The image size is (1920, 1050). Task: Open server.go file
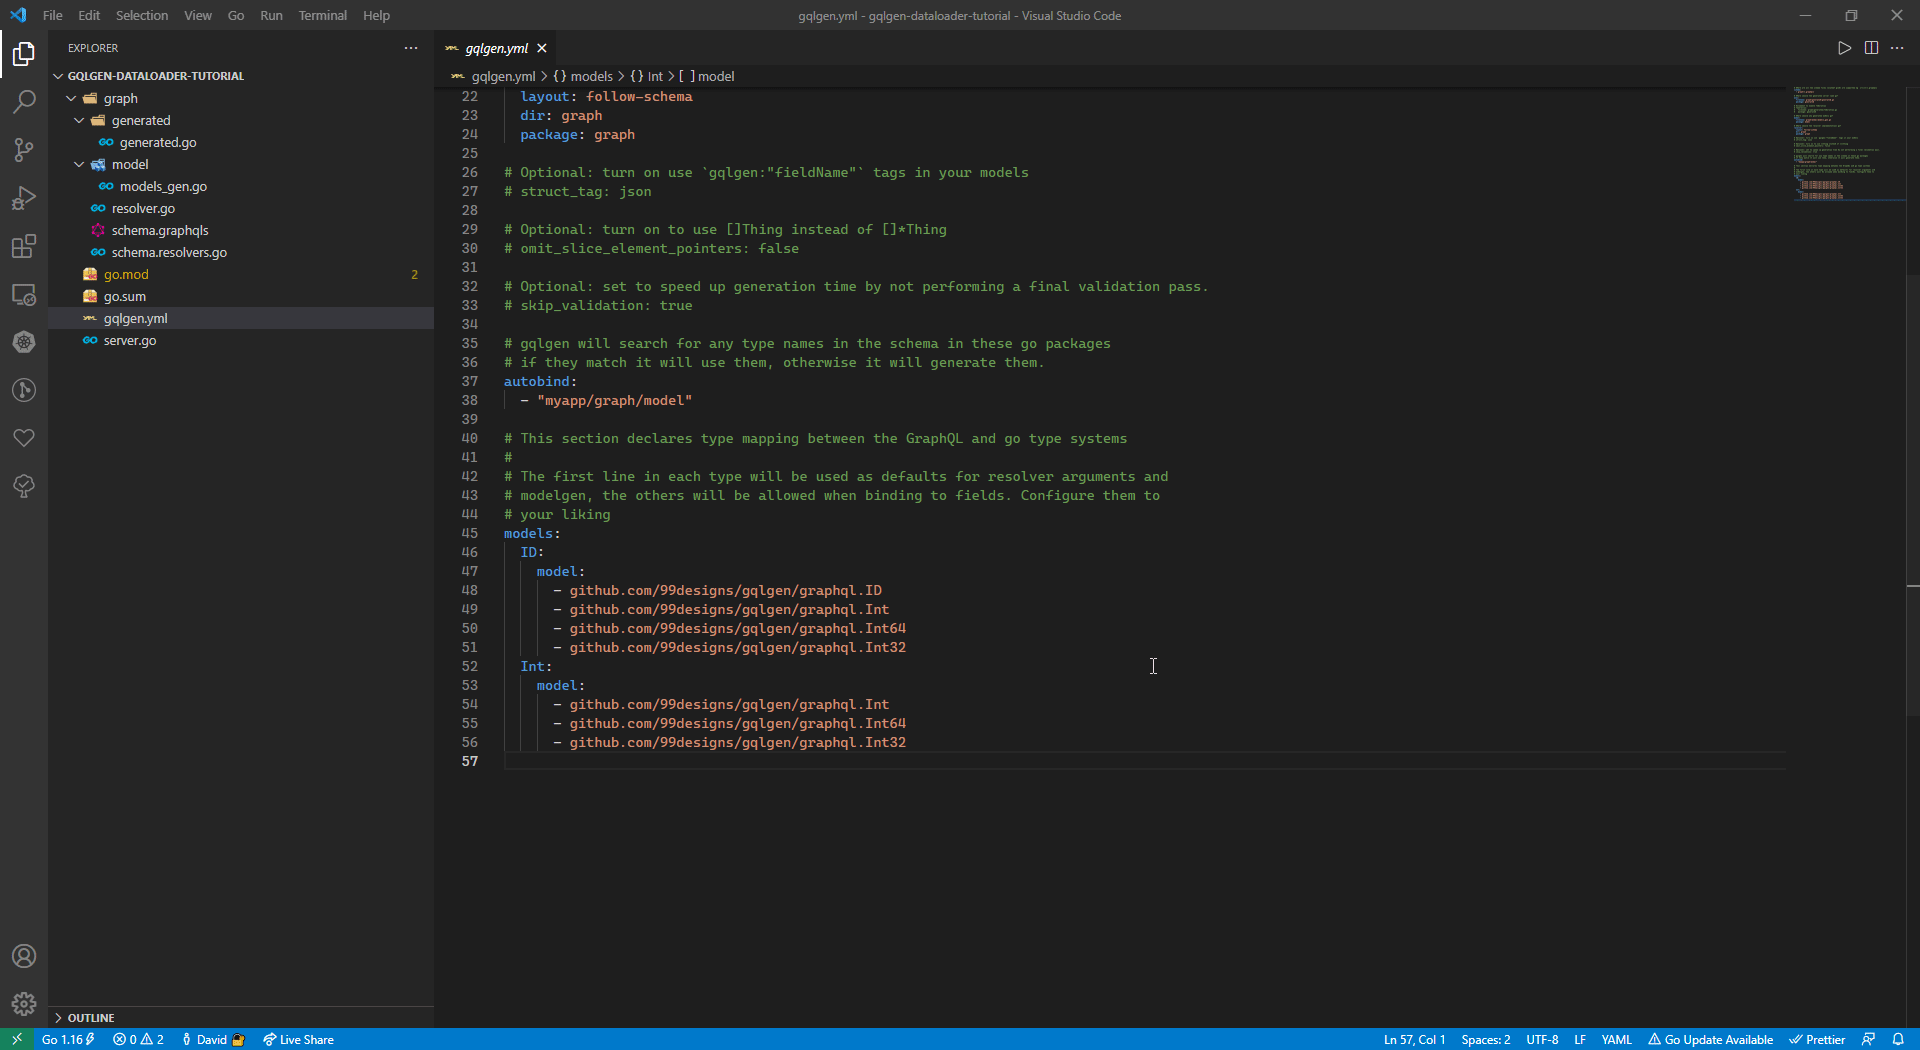(130, 340)
